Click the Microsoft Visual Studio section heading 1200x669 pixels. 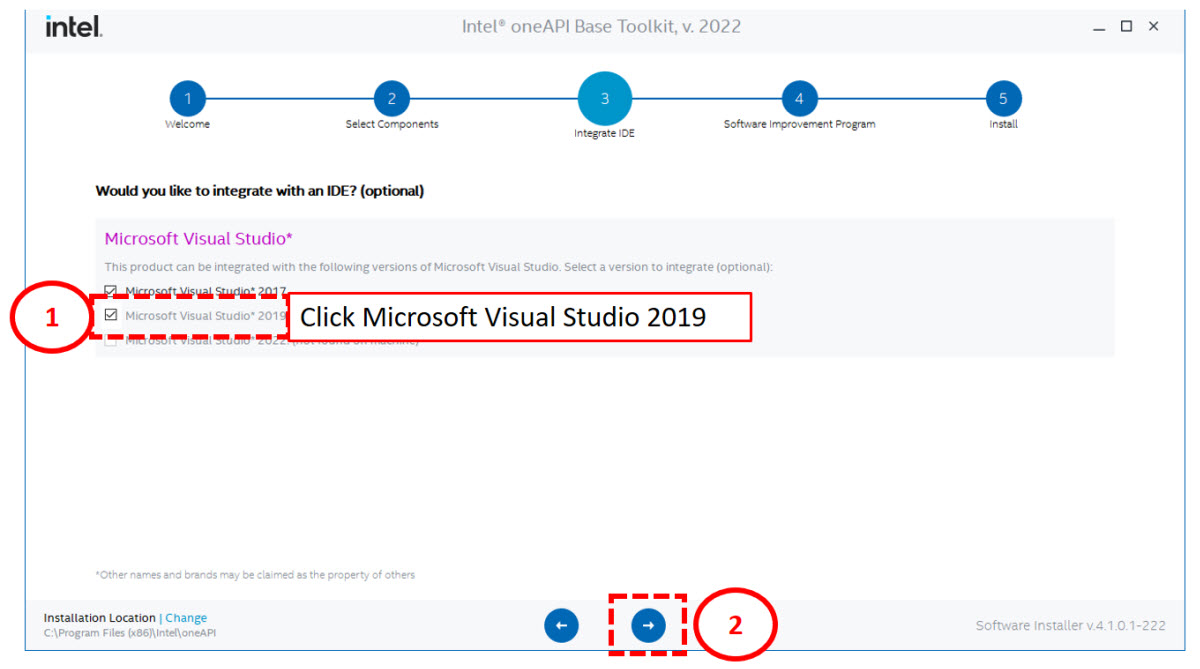tap(198, 239)
